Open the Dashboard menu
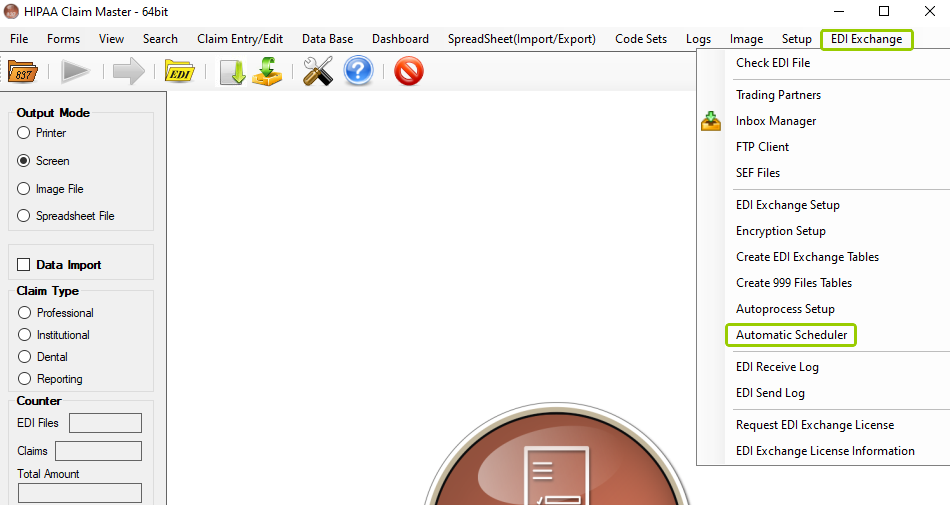The image size is (950, 505). pos(400,39)
